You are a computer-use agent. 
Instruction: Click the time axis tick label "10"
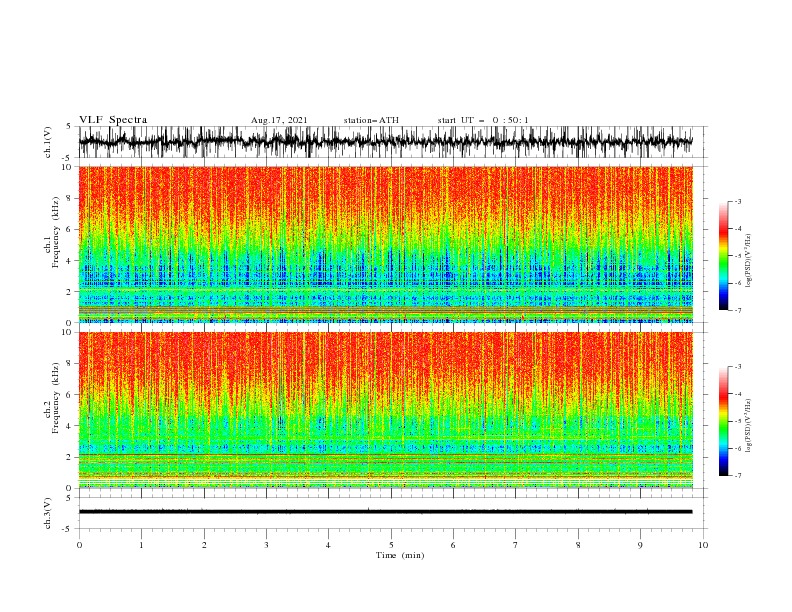pos(703,545)
